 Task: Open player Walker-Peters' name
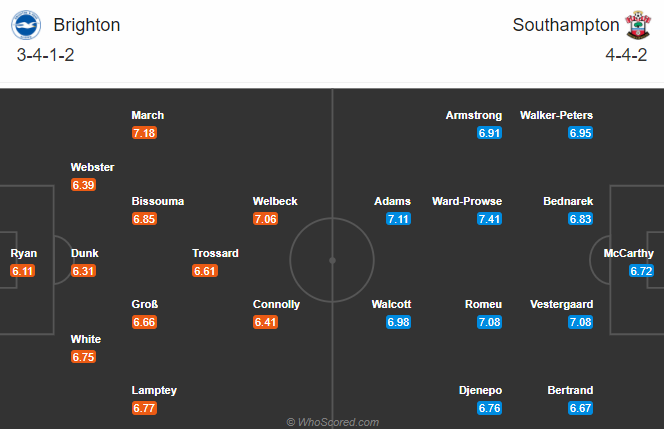pyautogui.click(x=556, y=115)
